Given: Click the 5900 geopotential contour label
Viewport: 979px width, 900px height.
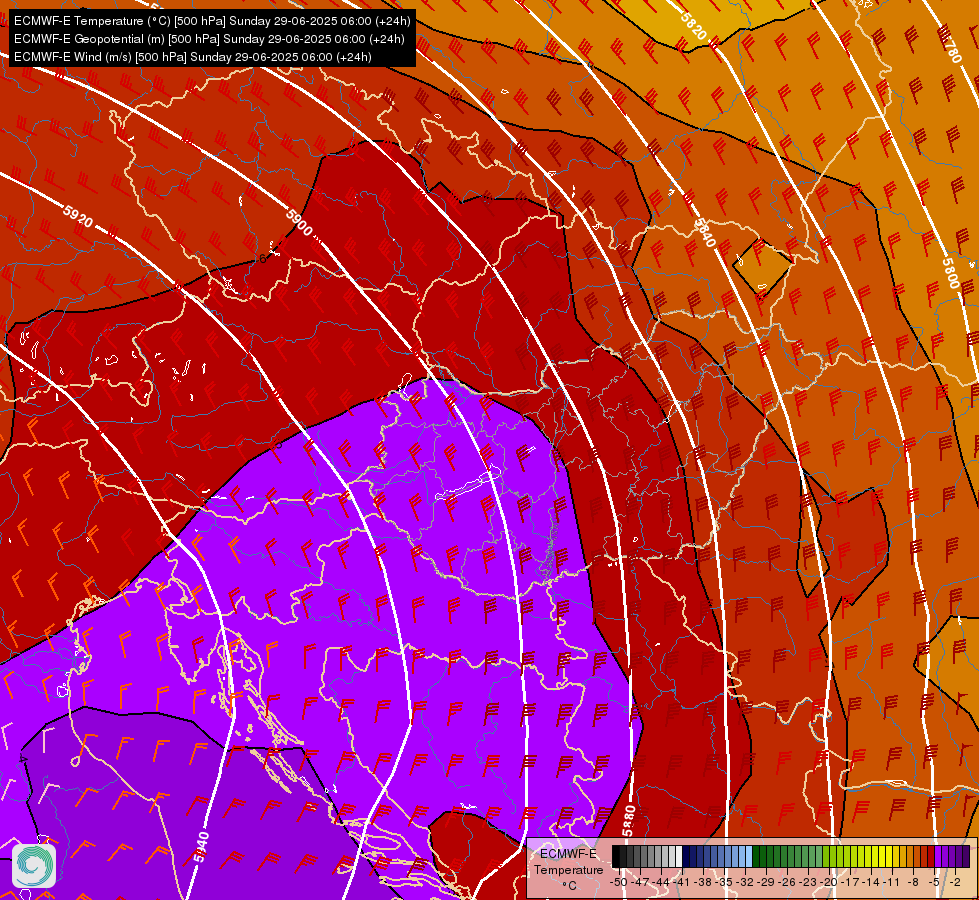Looking at the screenshot, I should click(299, 222).
